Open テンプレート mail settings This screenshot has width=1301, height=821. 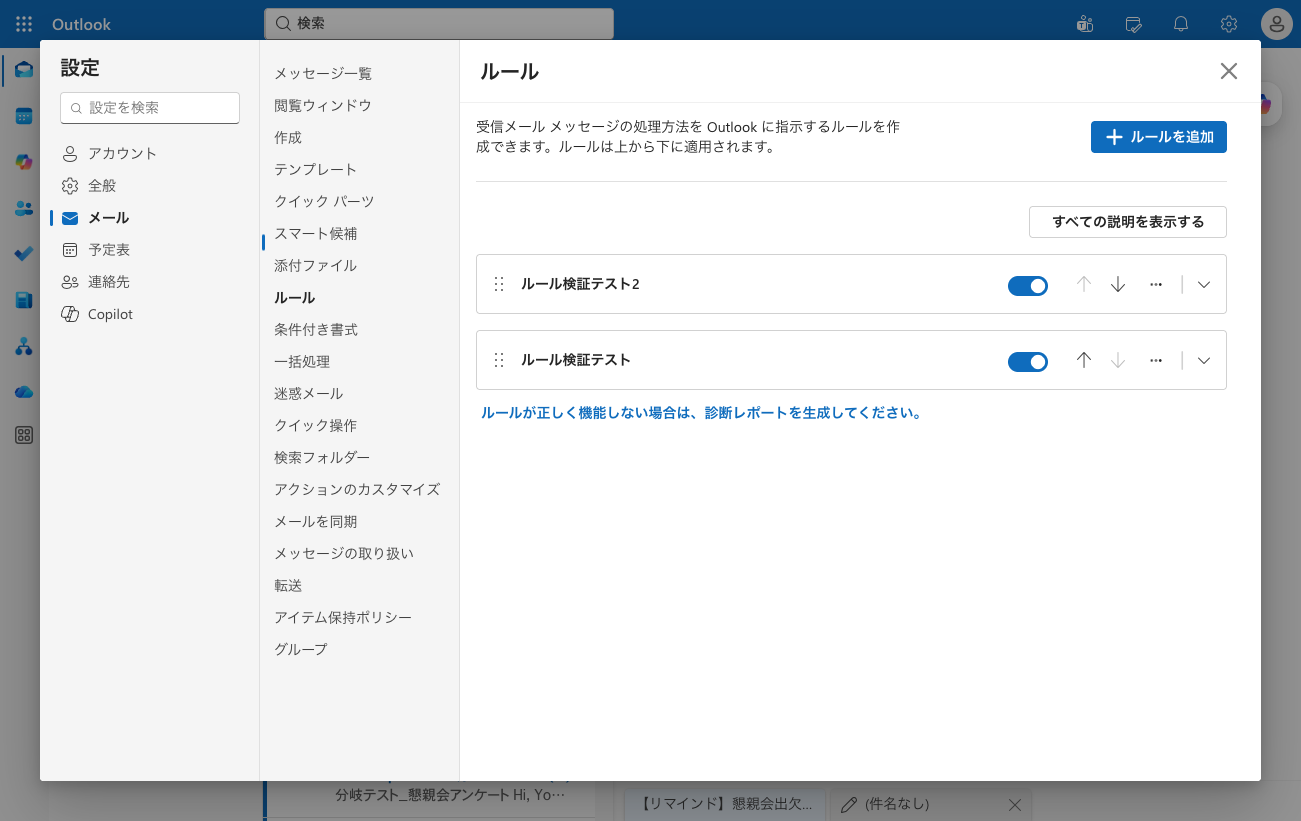pos(316,170)
